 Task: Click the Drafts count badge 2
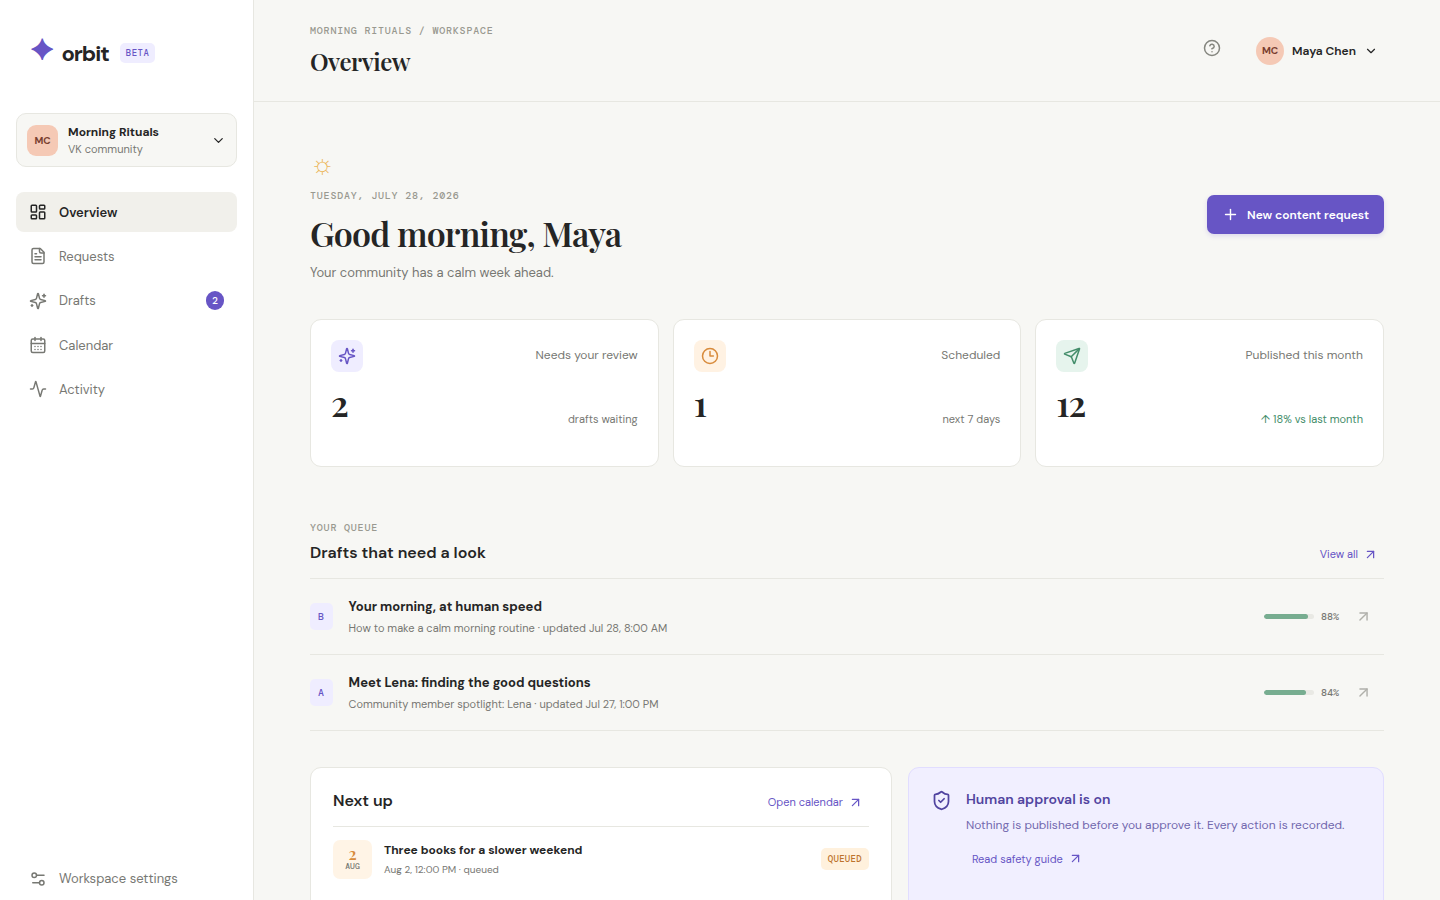click(x=215, y=300)
